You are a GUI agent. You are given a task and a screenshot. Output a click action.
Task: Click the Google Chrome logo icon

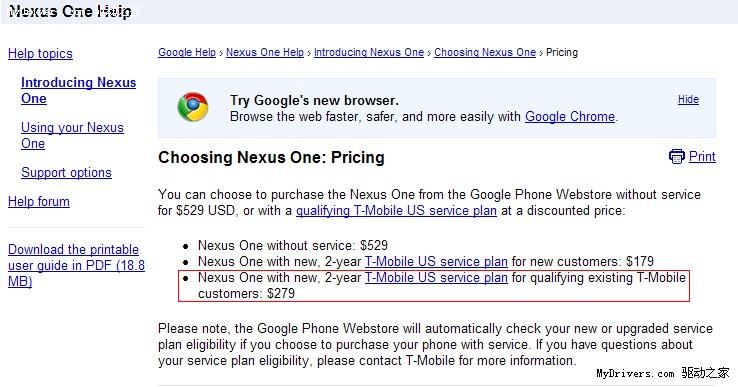pyautogui.click(x=193, y=107)
